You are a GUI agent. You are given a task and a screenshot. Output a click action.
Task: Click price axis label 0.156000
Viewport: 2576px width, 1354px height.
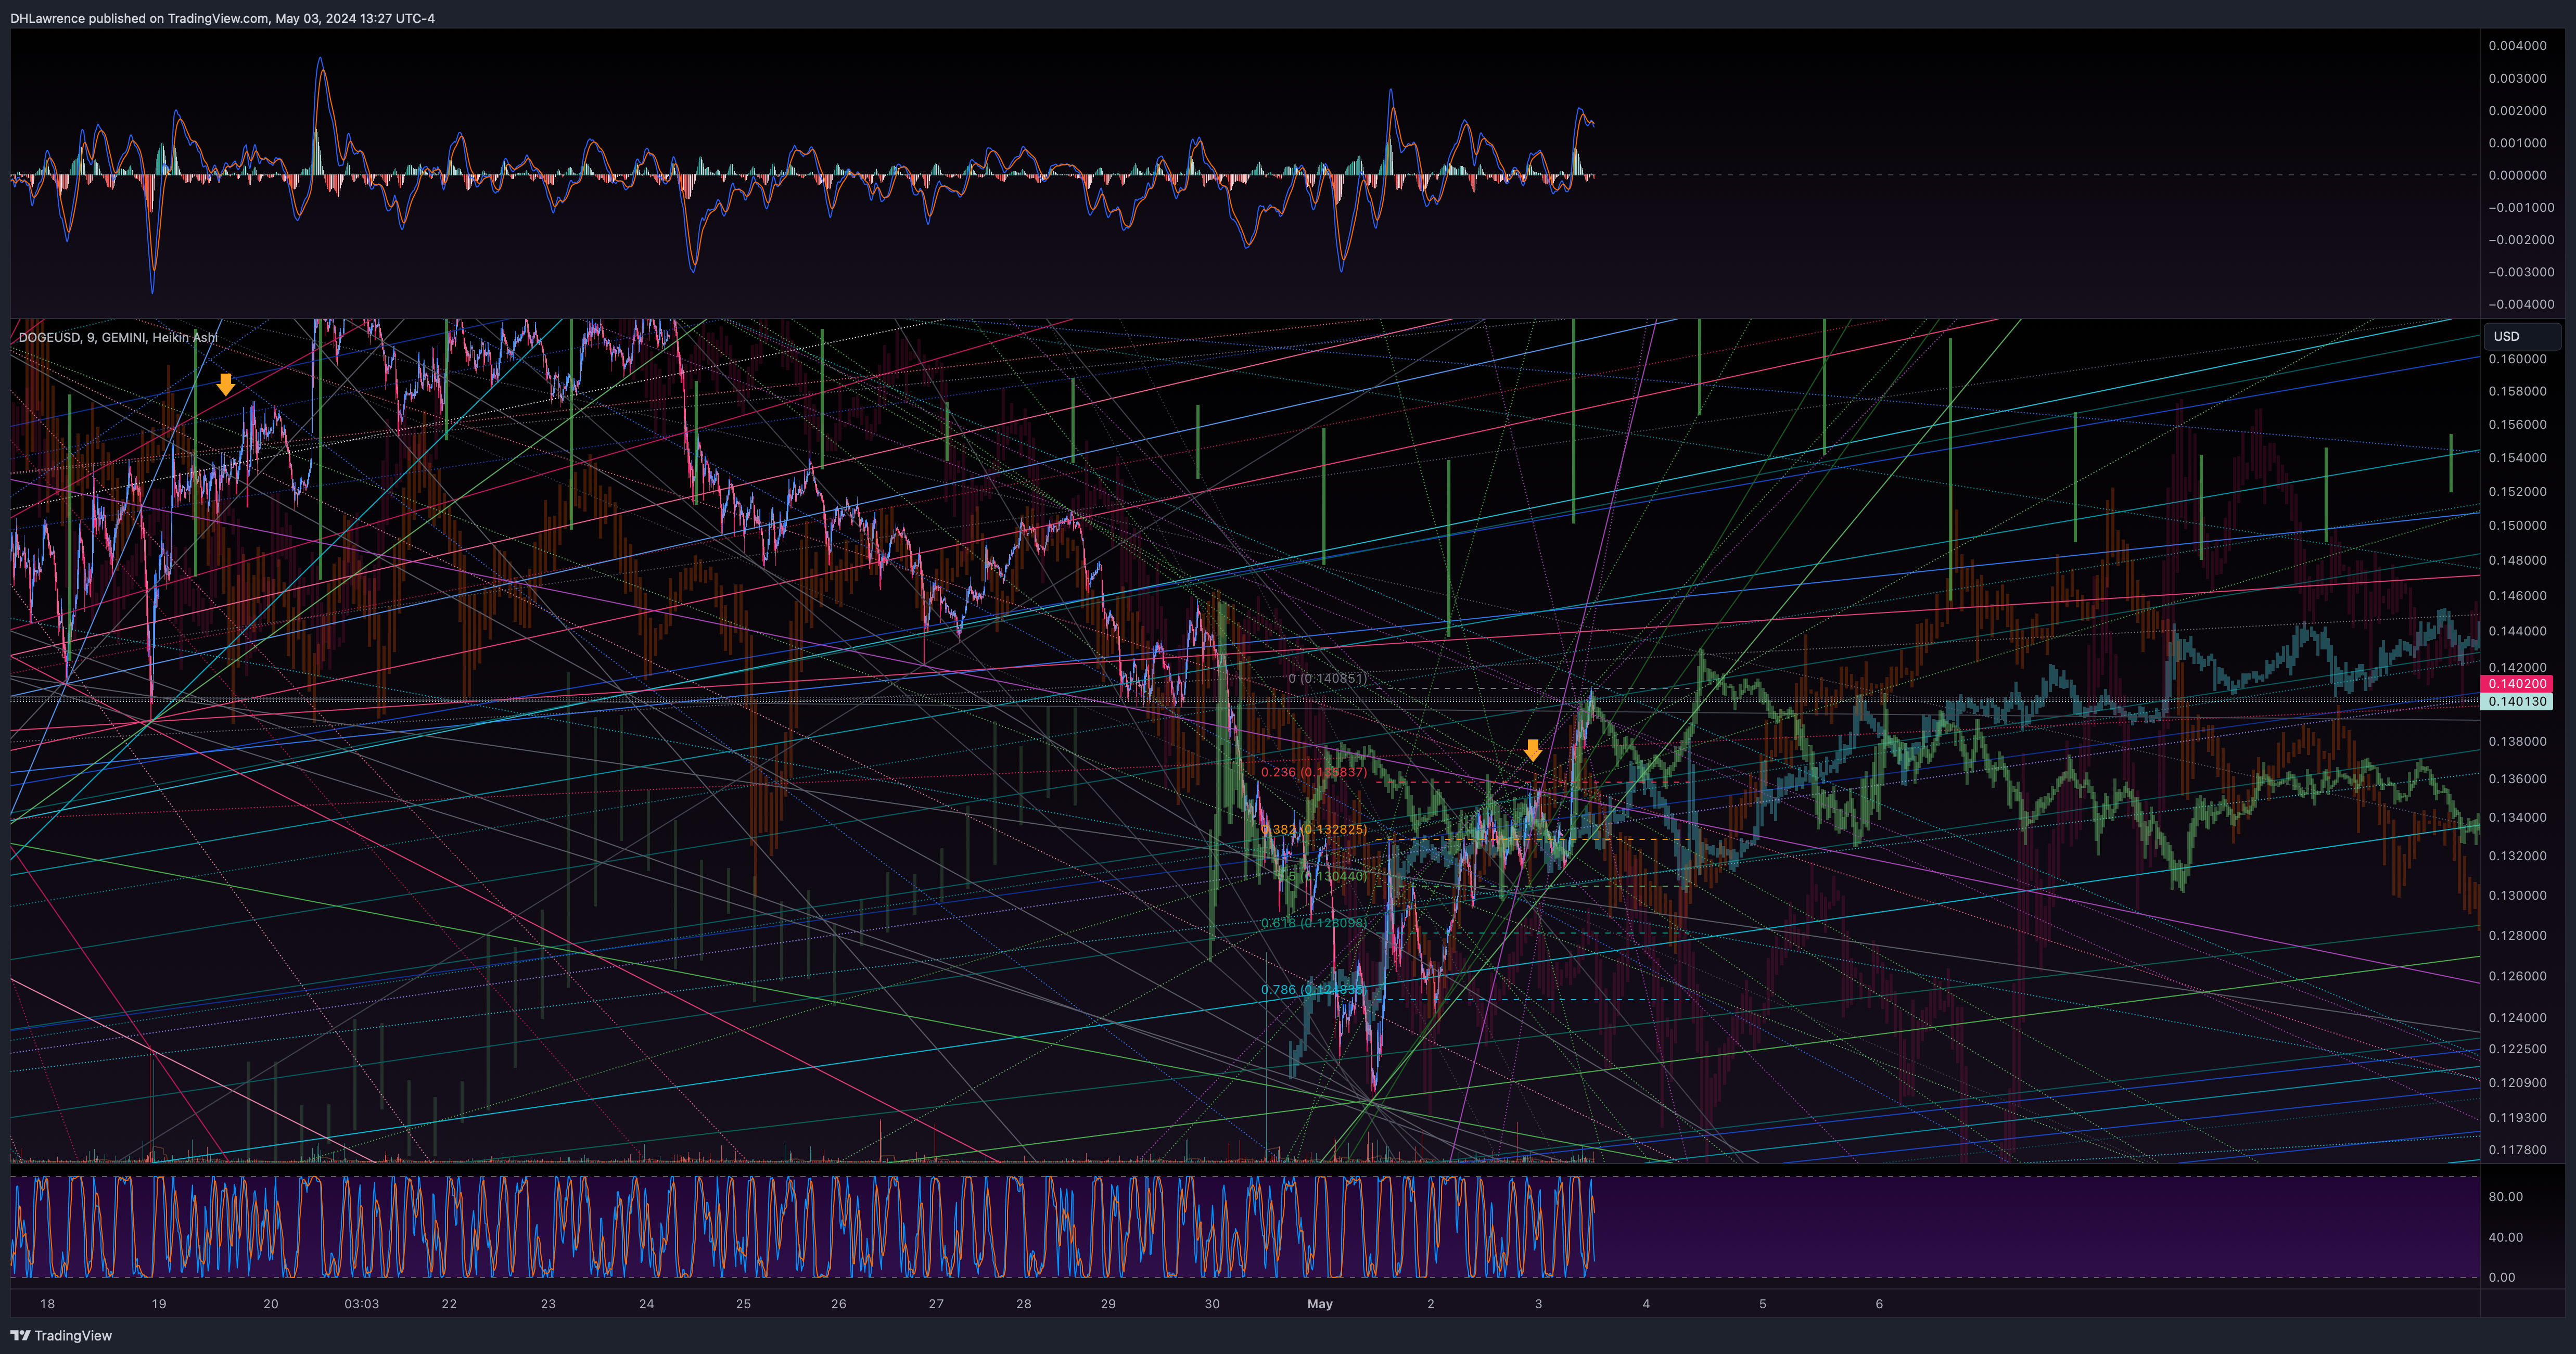[x=2518, y=424]
